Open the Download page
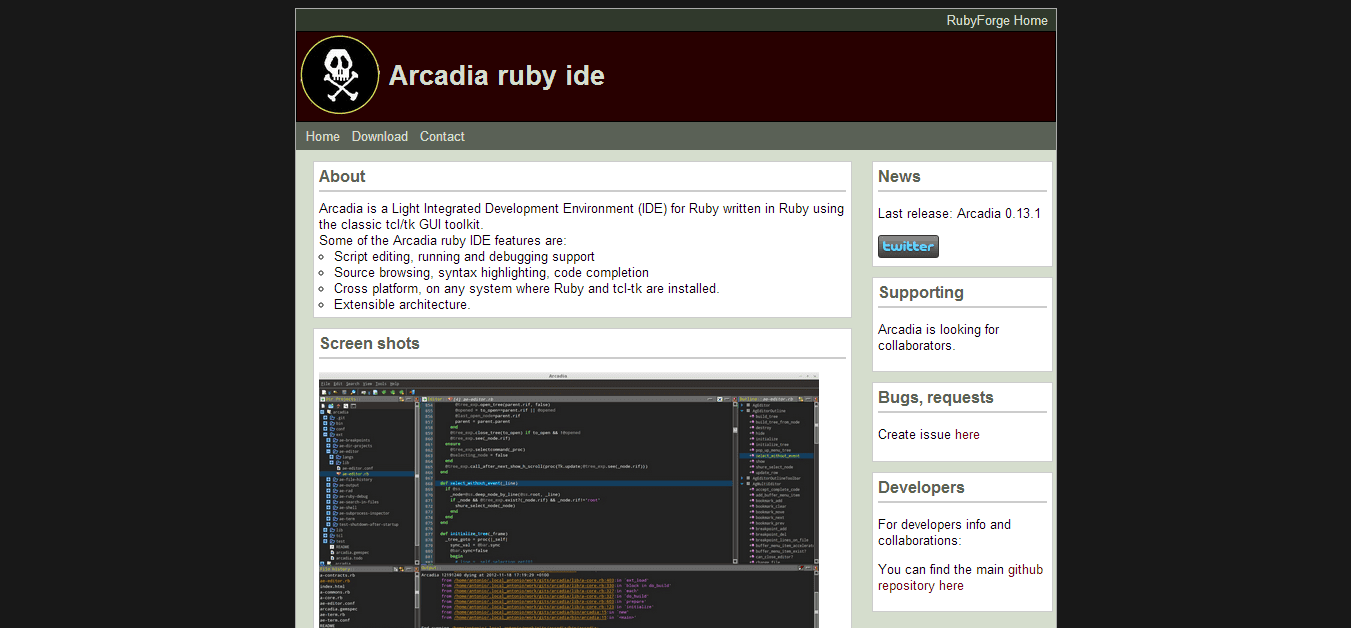 pos(380,136)
